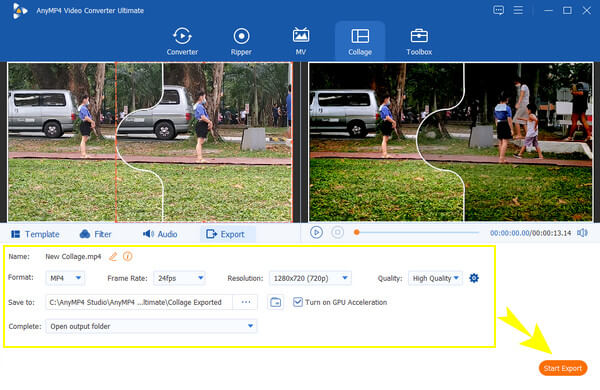Edit the collage name with pencil icon

113,256
